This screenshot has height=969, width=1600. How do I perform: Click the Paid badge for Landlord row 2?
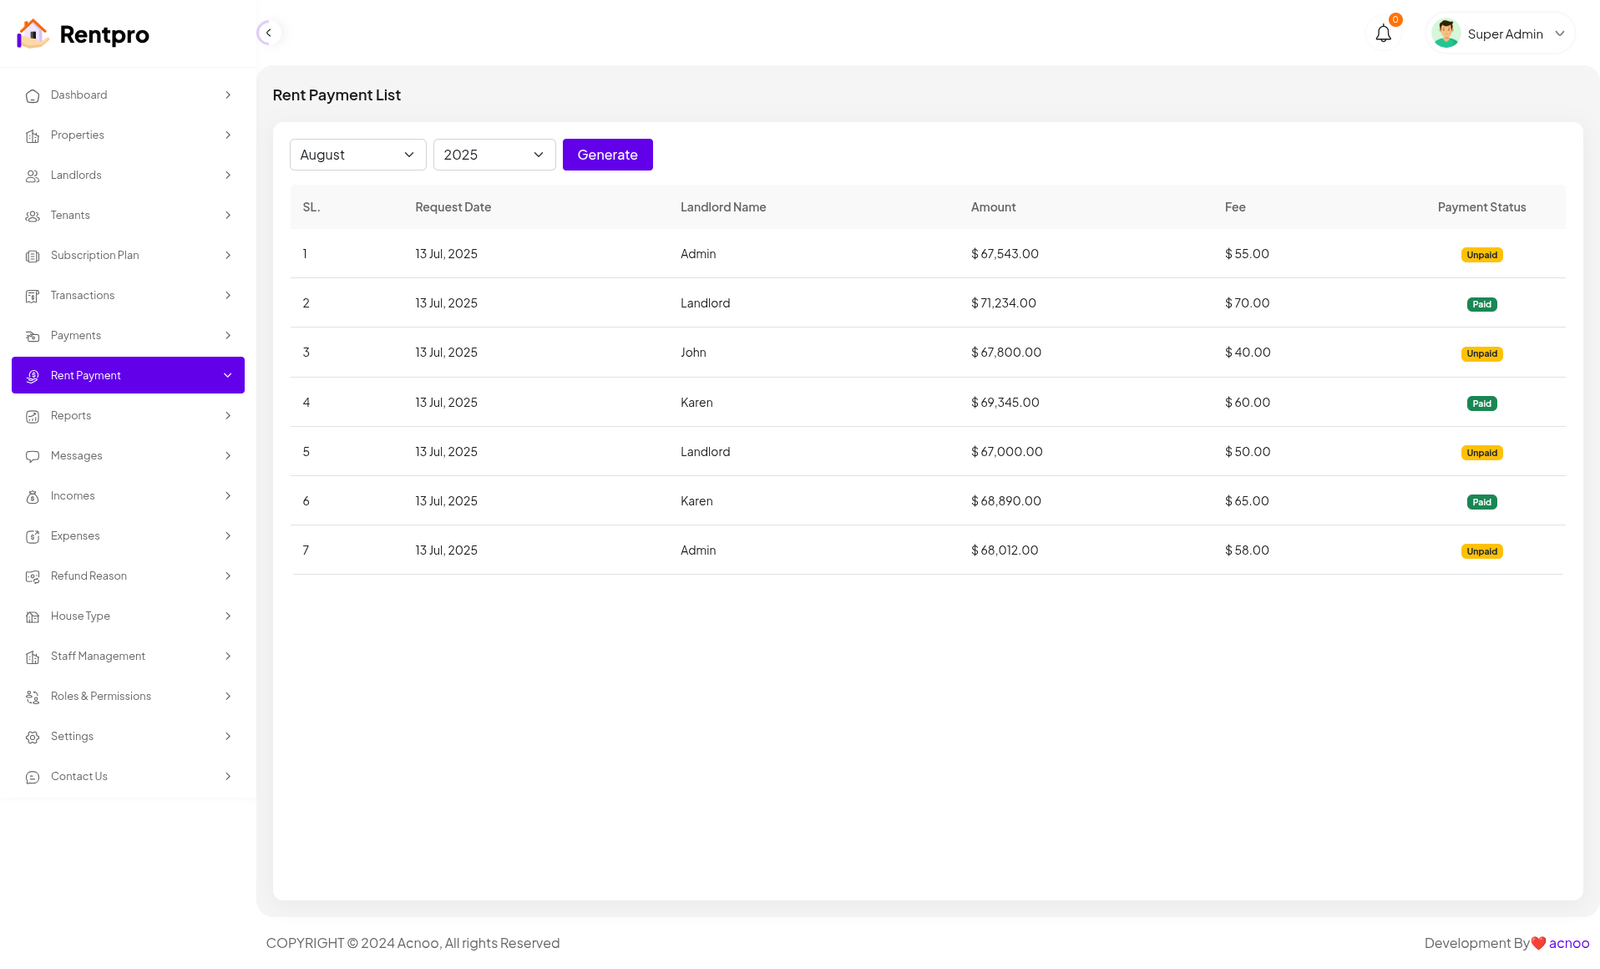pos(1481,304)
